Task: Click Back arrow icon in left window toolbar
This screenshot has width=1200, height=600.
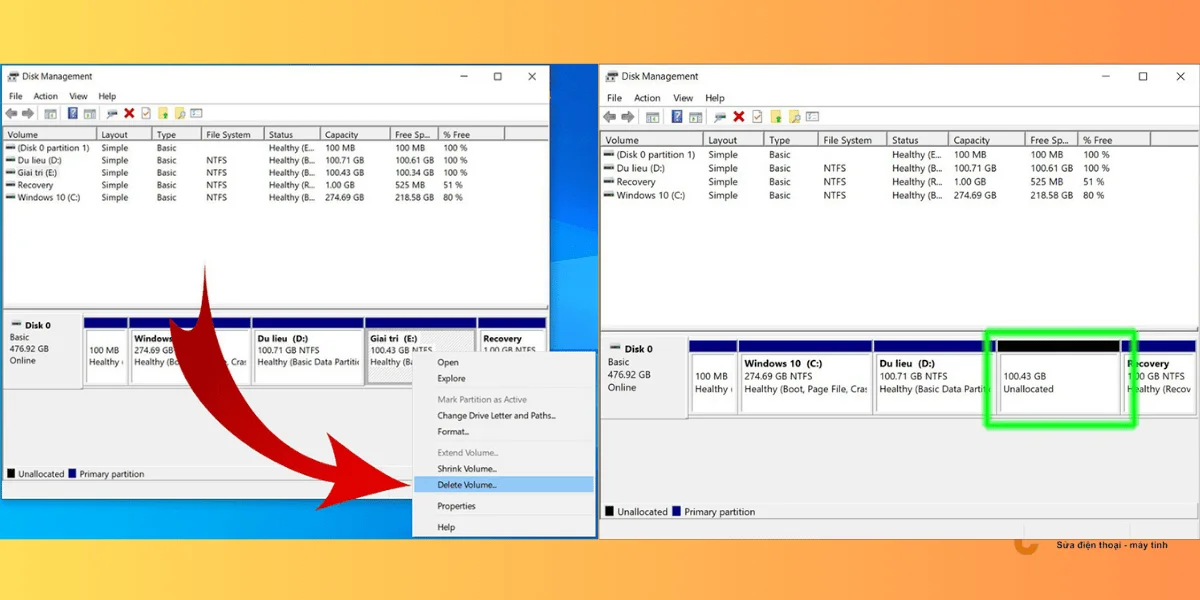Action: (x=13, y=114)
